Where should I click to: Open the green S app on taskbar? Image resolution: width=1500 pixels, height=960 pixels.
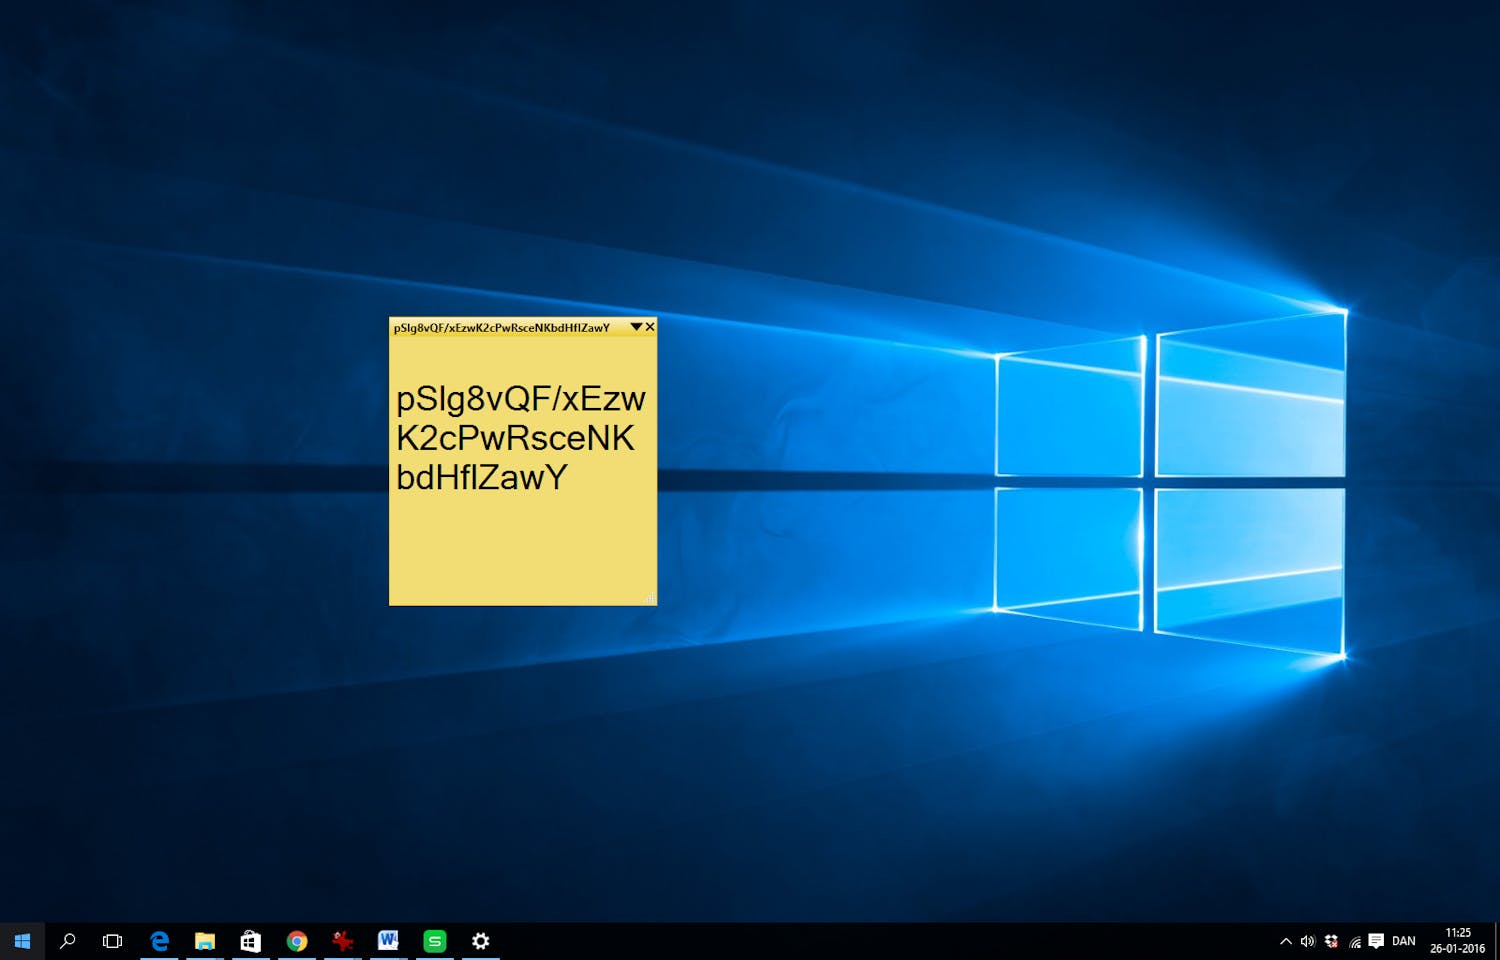coord(435,941)
